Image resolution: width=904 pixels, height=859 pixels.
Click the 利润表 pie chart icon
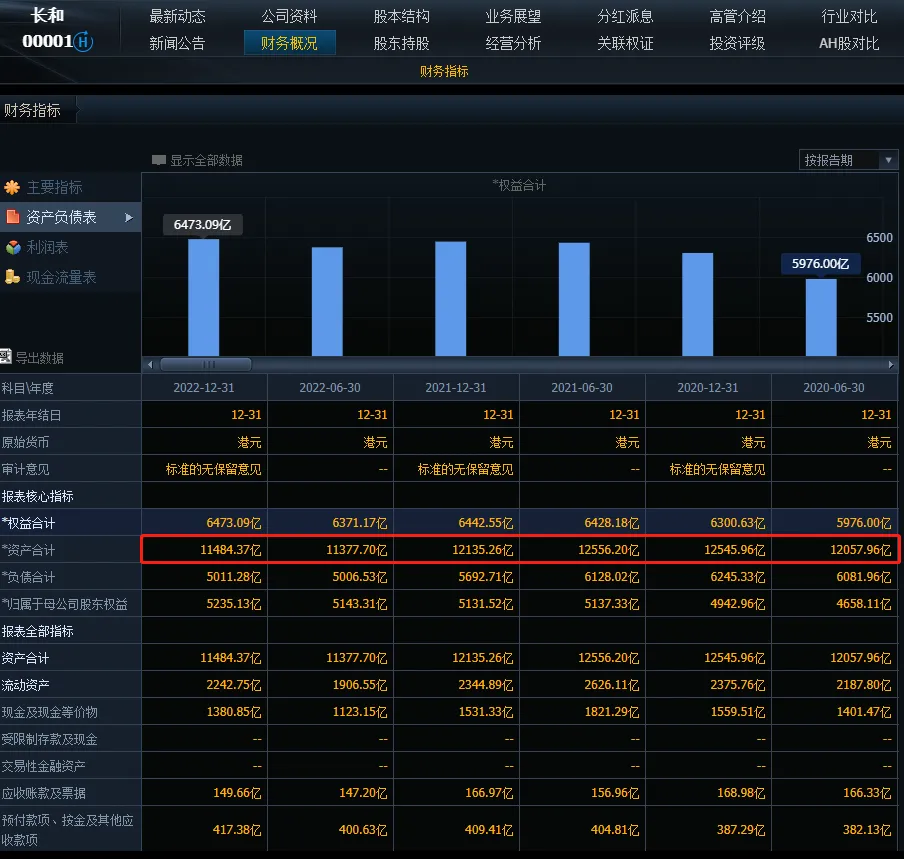click(x=12, y=247)
